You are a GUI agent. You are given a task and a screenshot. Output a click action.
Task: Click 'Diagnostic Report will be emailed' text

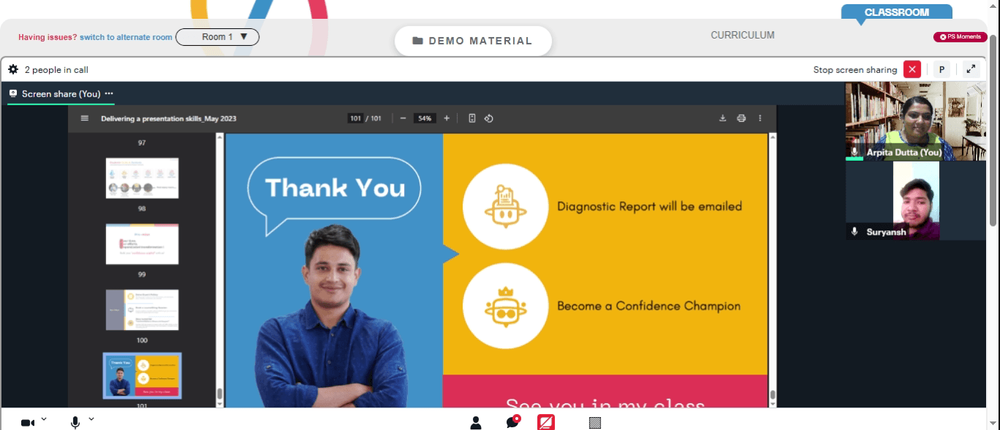point(649,206)
